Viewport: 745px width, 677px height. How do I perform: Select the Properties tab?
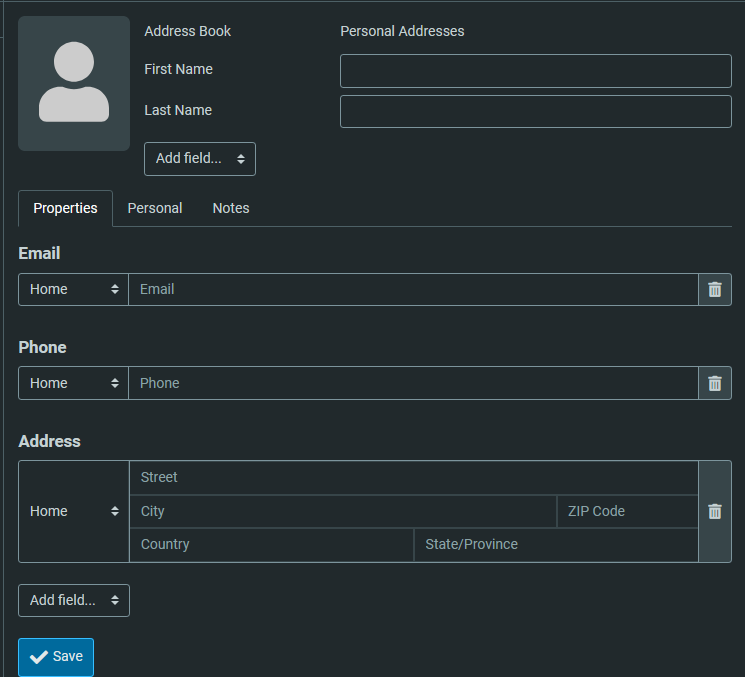pyautogui.click(x=65, y=208)
